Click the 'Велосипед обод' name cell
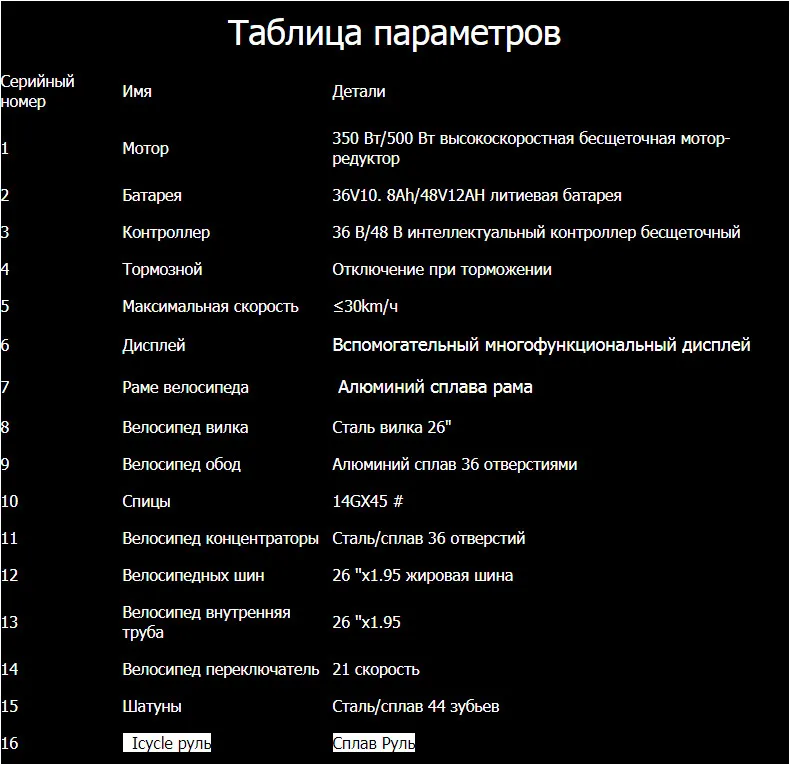 coord(181,464)
